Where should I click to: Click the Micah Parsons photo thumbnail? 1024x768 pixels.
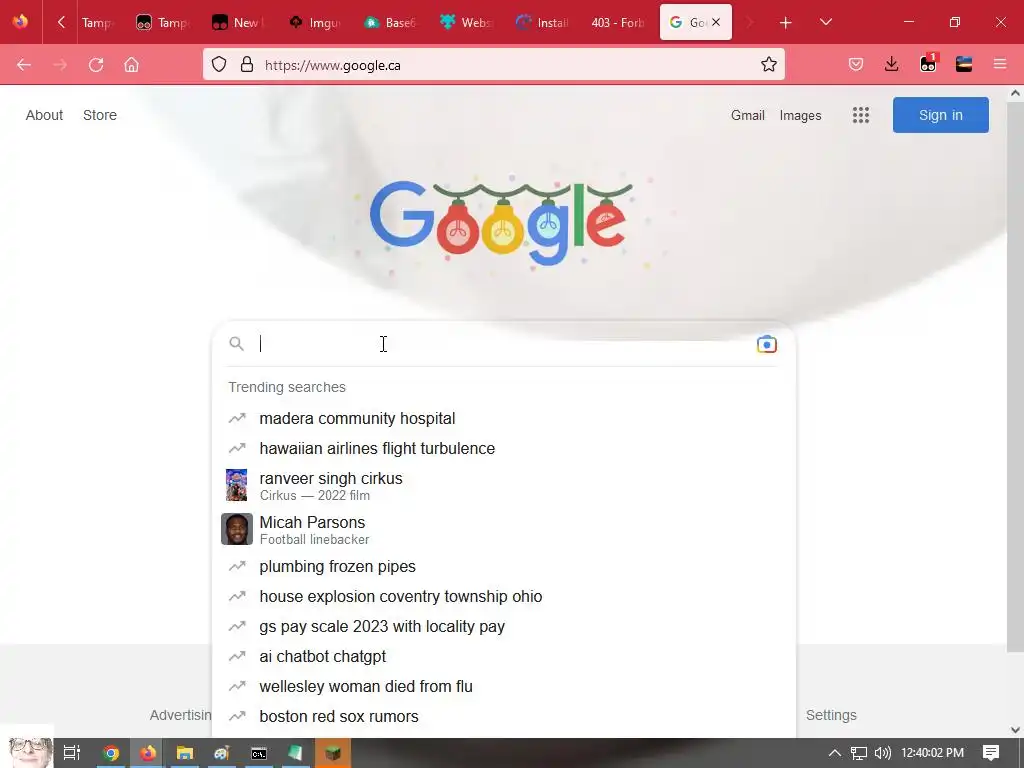tap(236, 529)
